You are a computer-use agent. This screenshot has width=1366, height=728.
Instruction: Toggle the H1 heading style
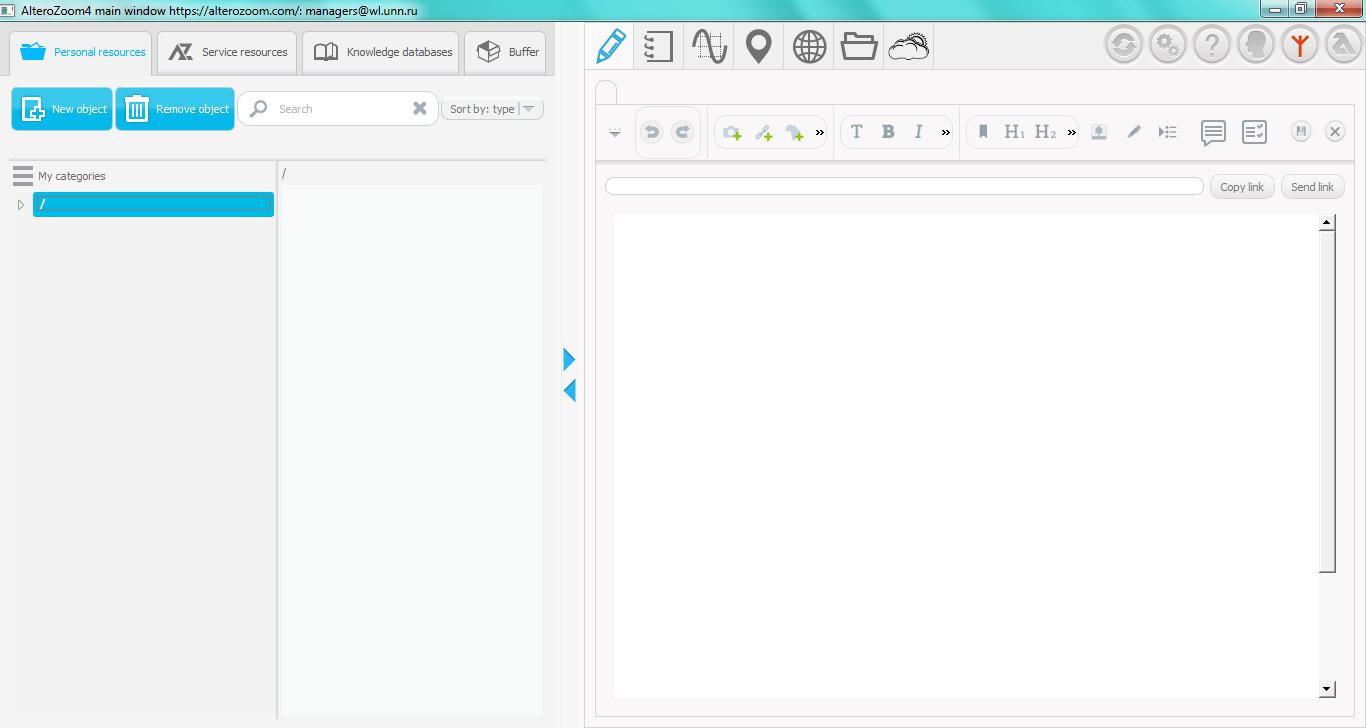pos(1014,132)
